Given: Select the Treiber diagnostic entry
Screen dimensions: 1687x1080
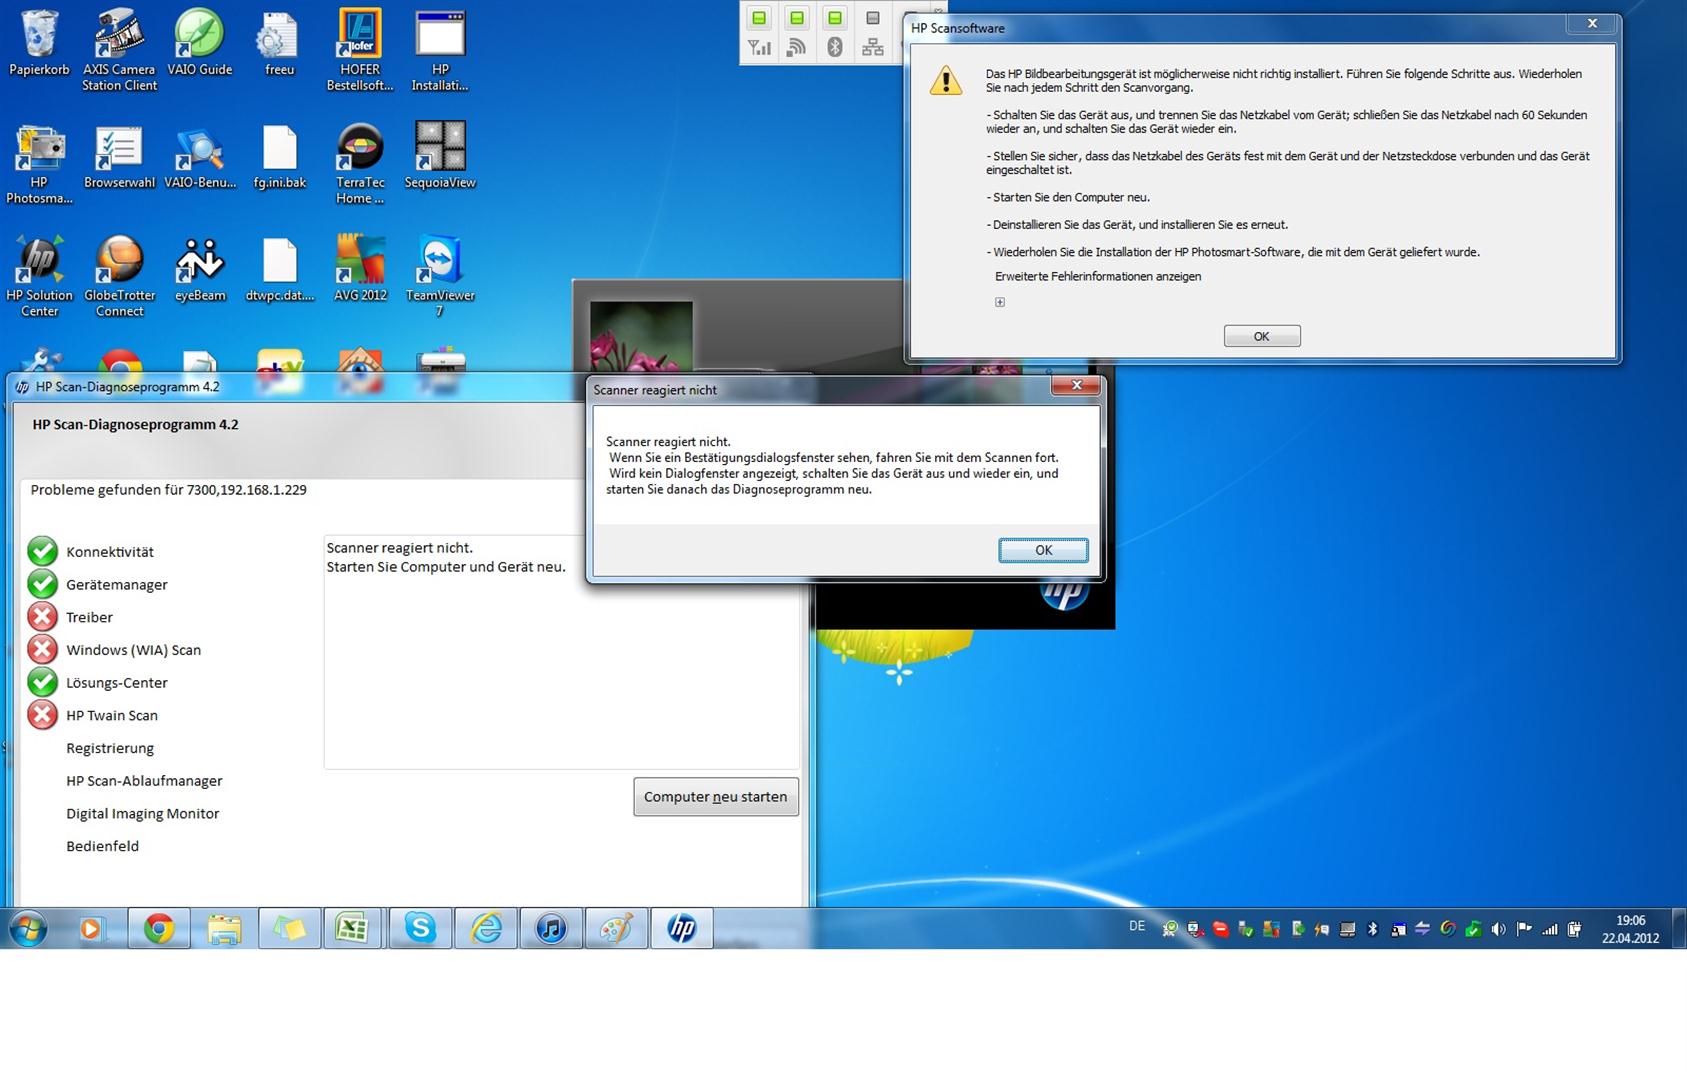Looking at the screenshot, I should (89, 618).
